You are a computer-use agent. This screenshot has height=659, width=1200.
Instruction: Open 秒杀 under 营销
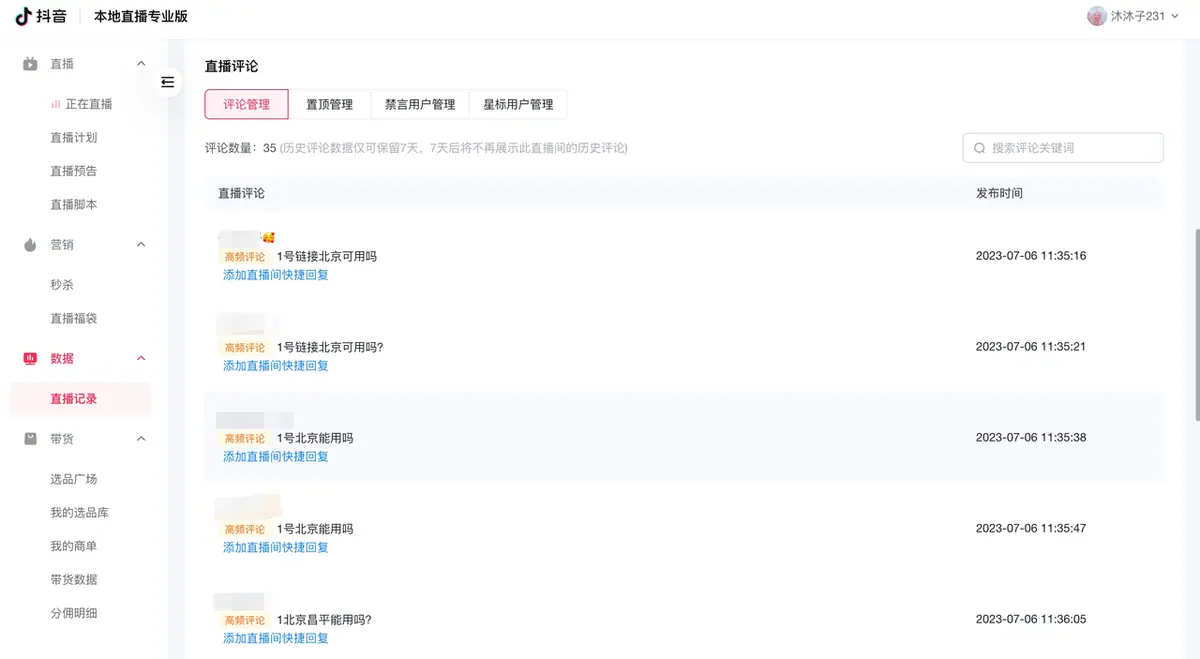[62, 285]
